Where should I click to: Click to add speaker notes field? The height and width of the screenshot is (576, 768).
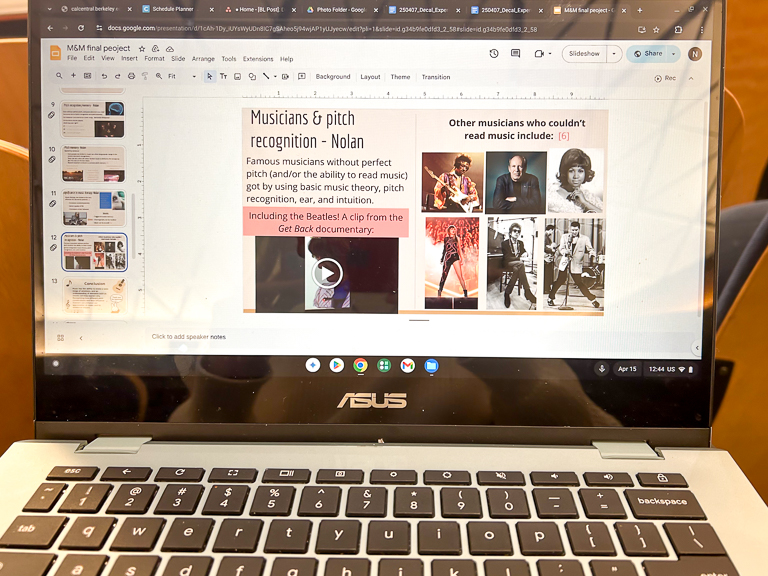[x=189, y=336]
